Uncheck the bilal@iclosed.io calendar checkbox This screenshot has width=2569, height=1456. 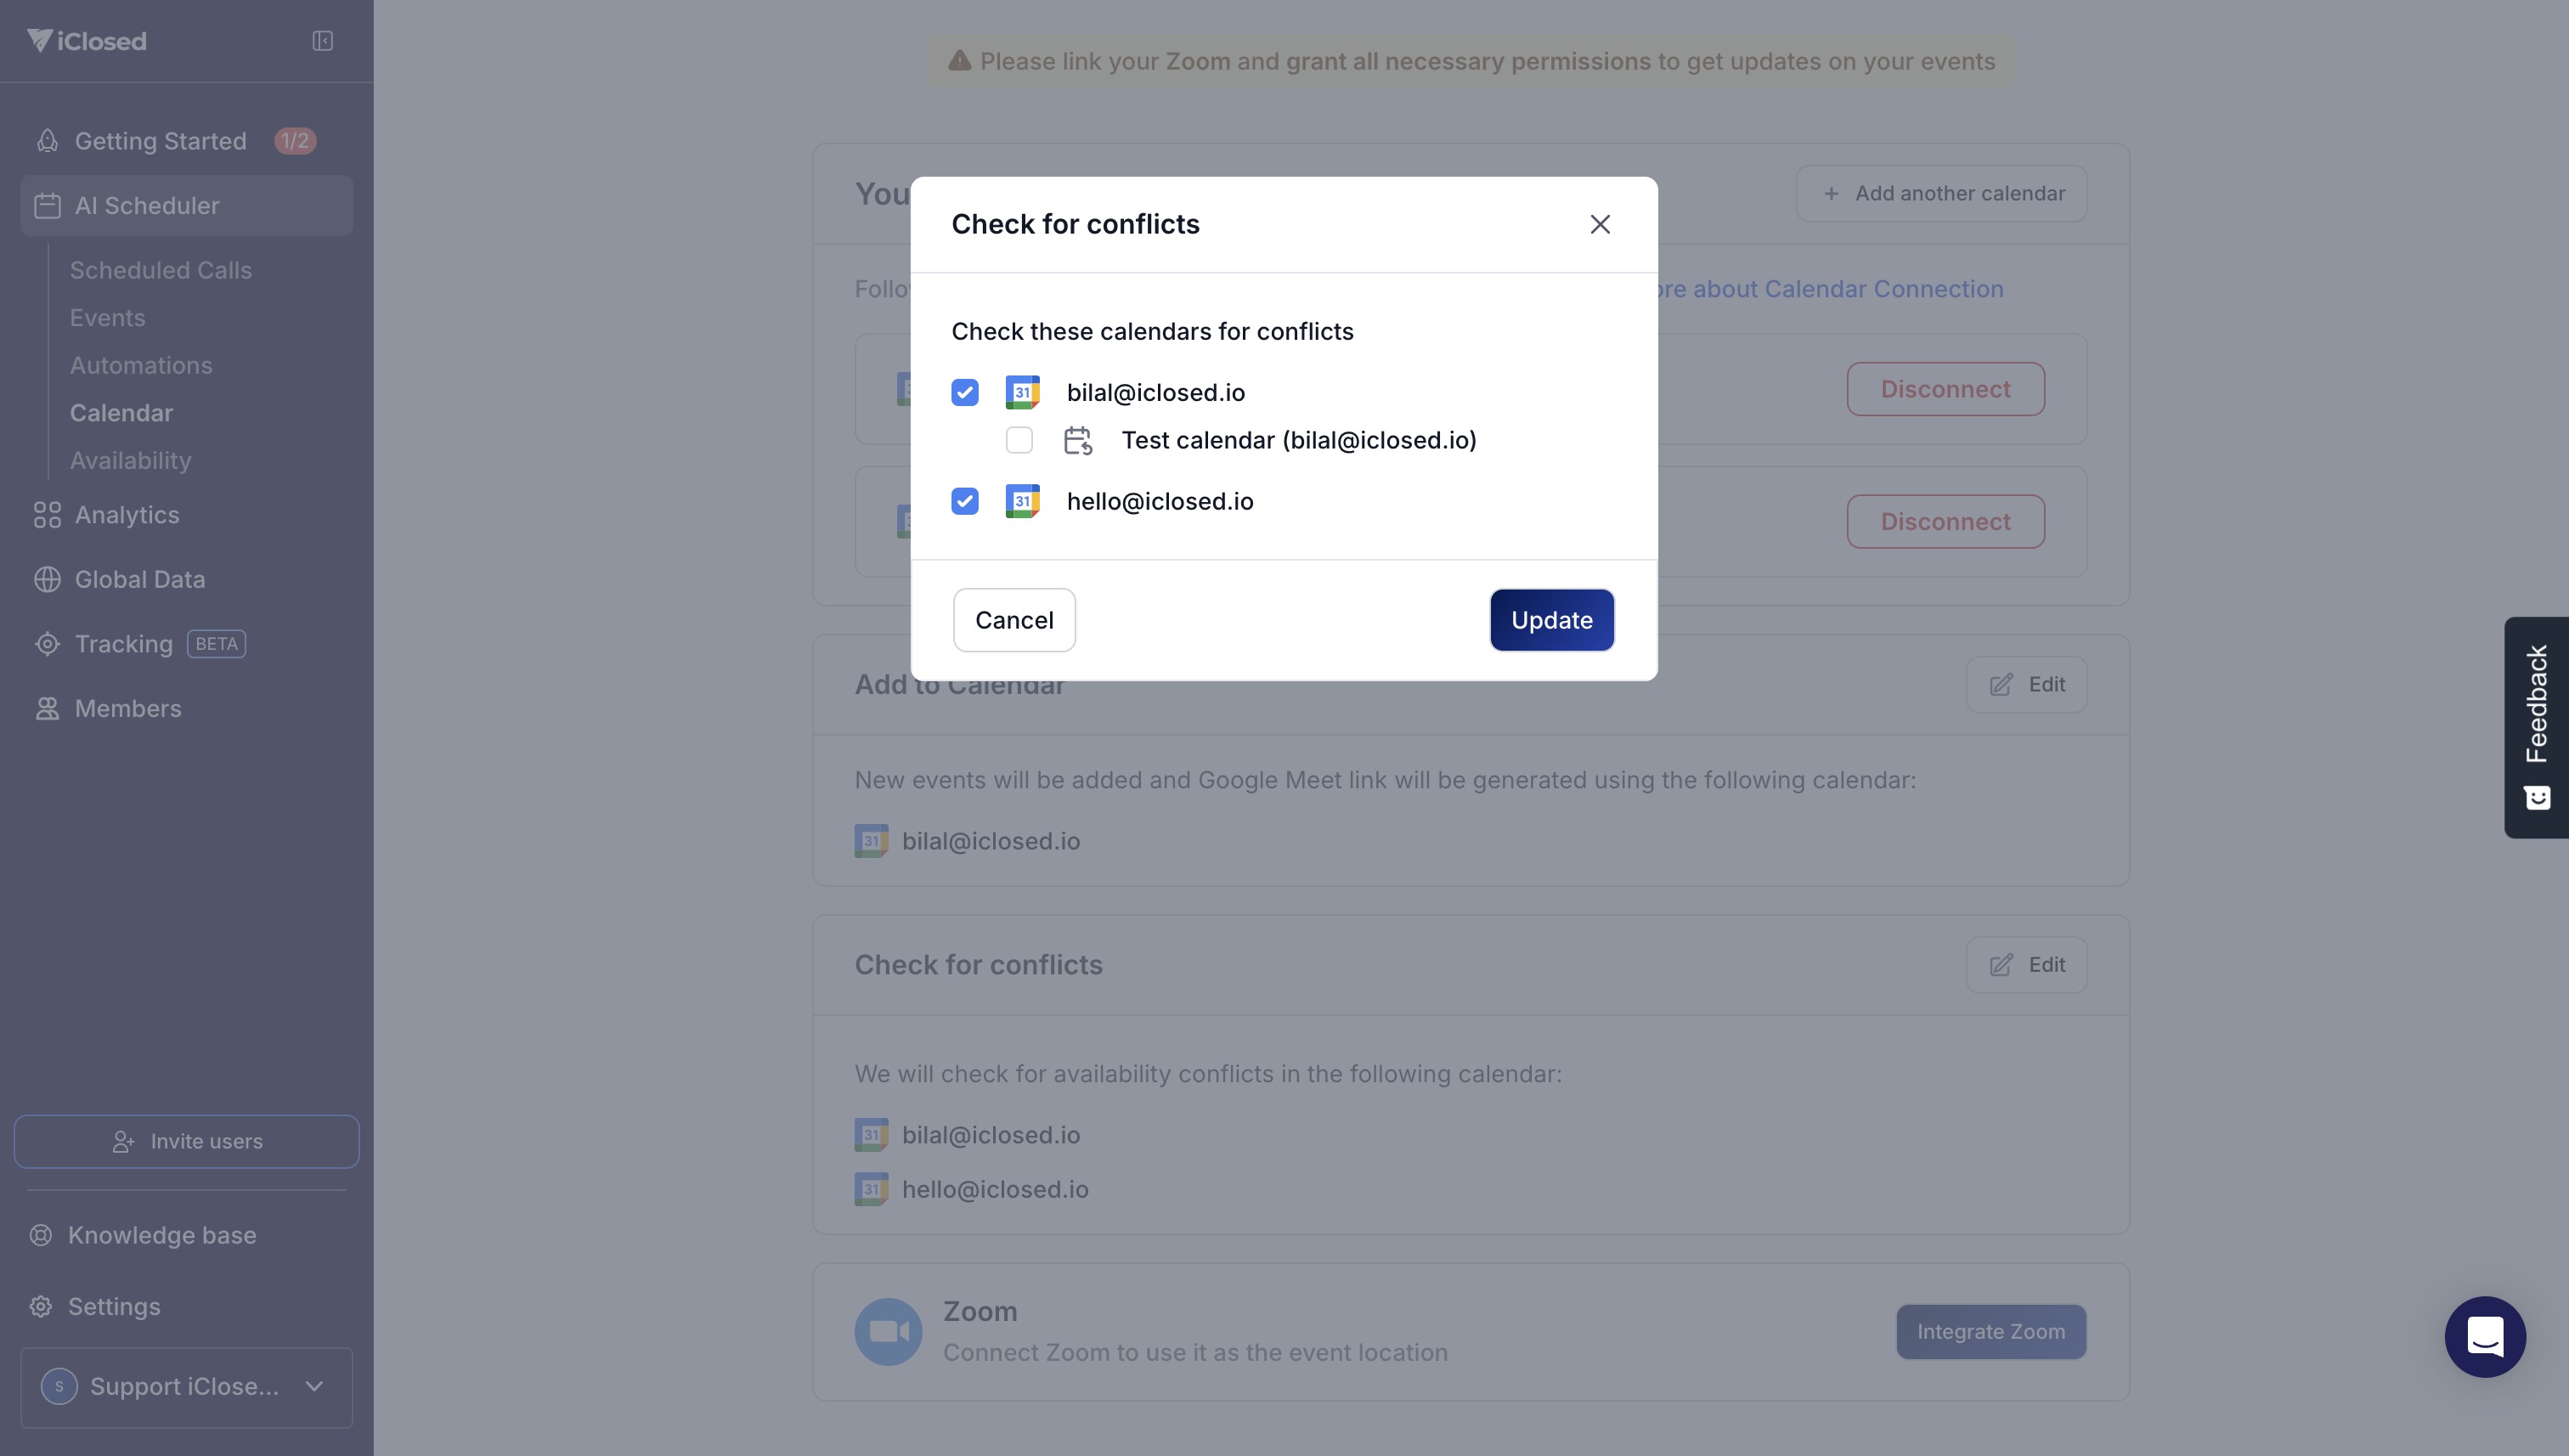point(964,392)
